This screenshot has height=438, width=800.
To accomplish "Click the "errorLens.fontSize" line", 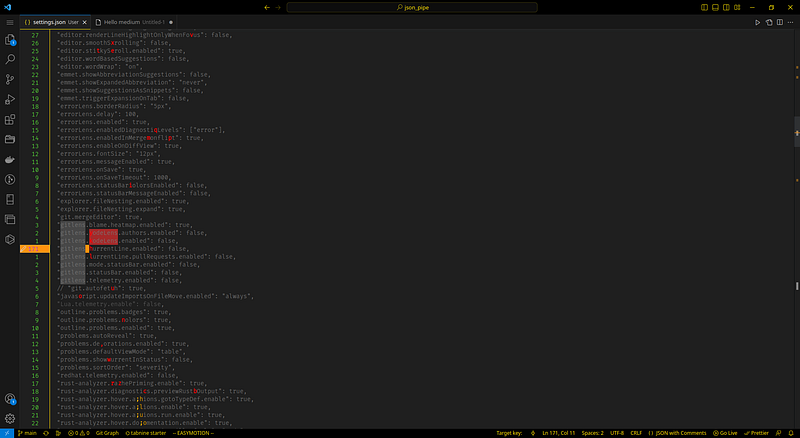I will (109, 154).
